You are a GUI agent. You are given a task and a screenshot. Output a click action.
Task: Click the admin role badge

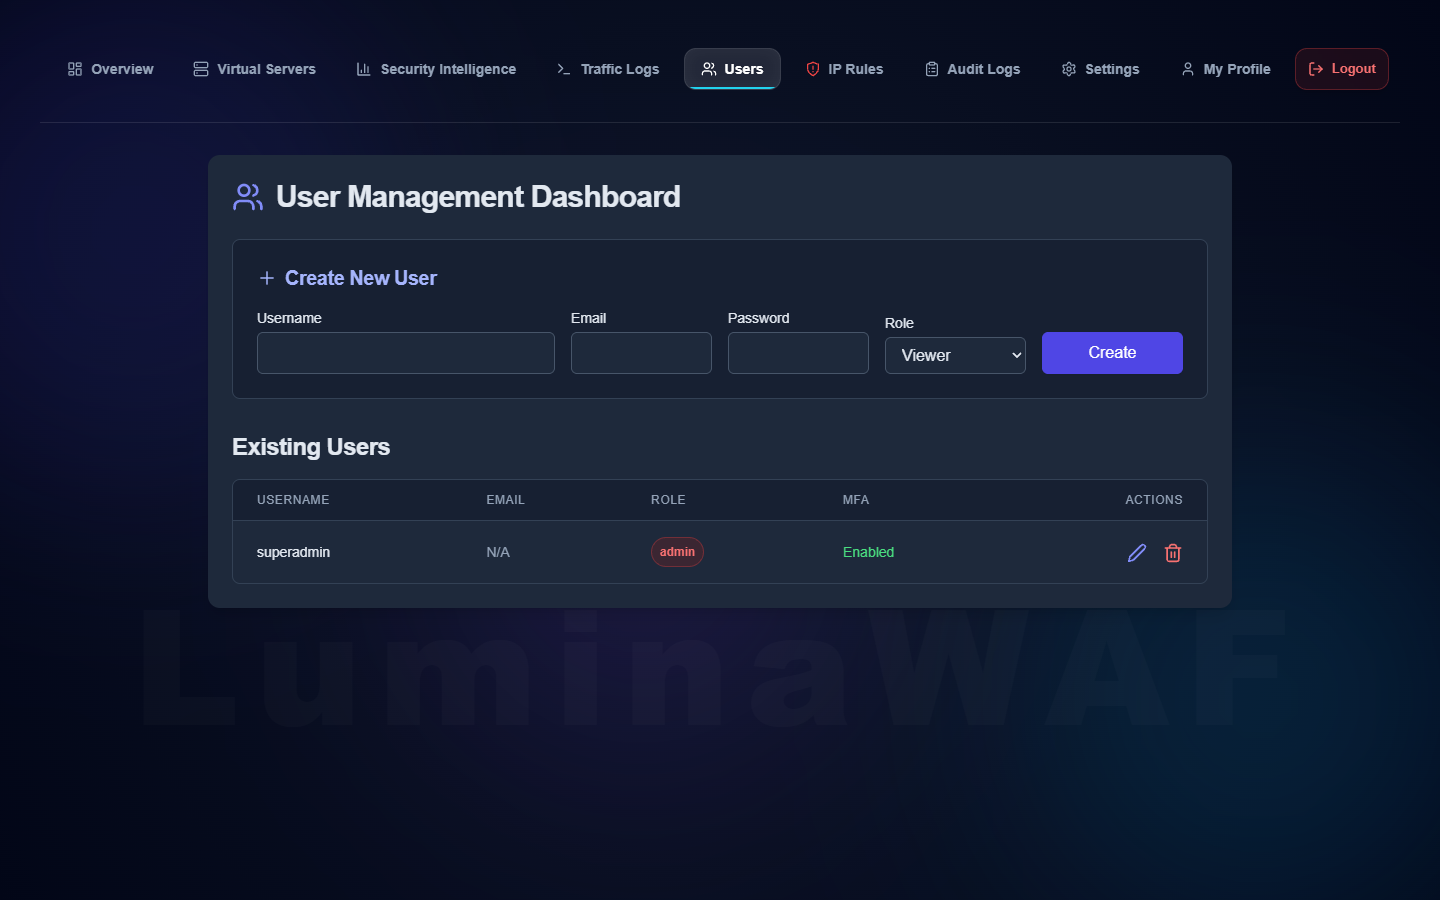(x=677, y=551)
